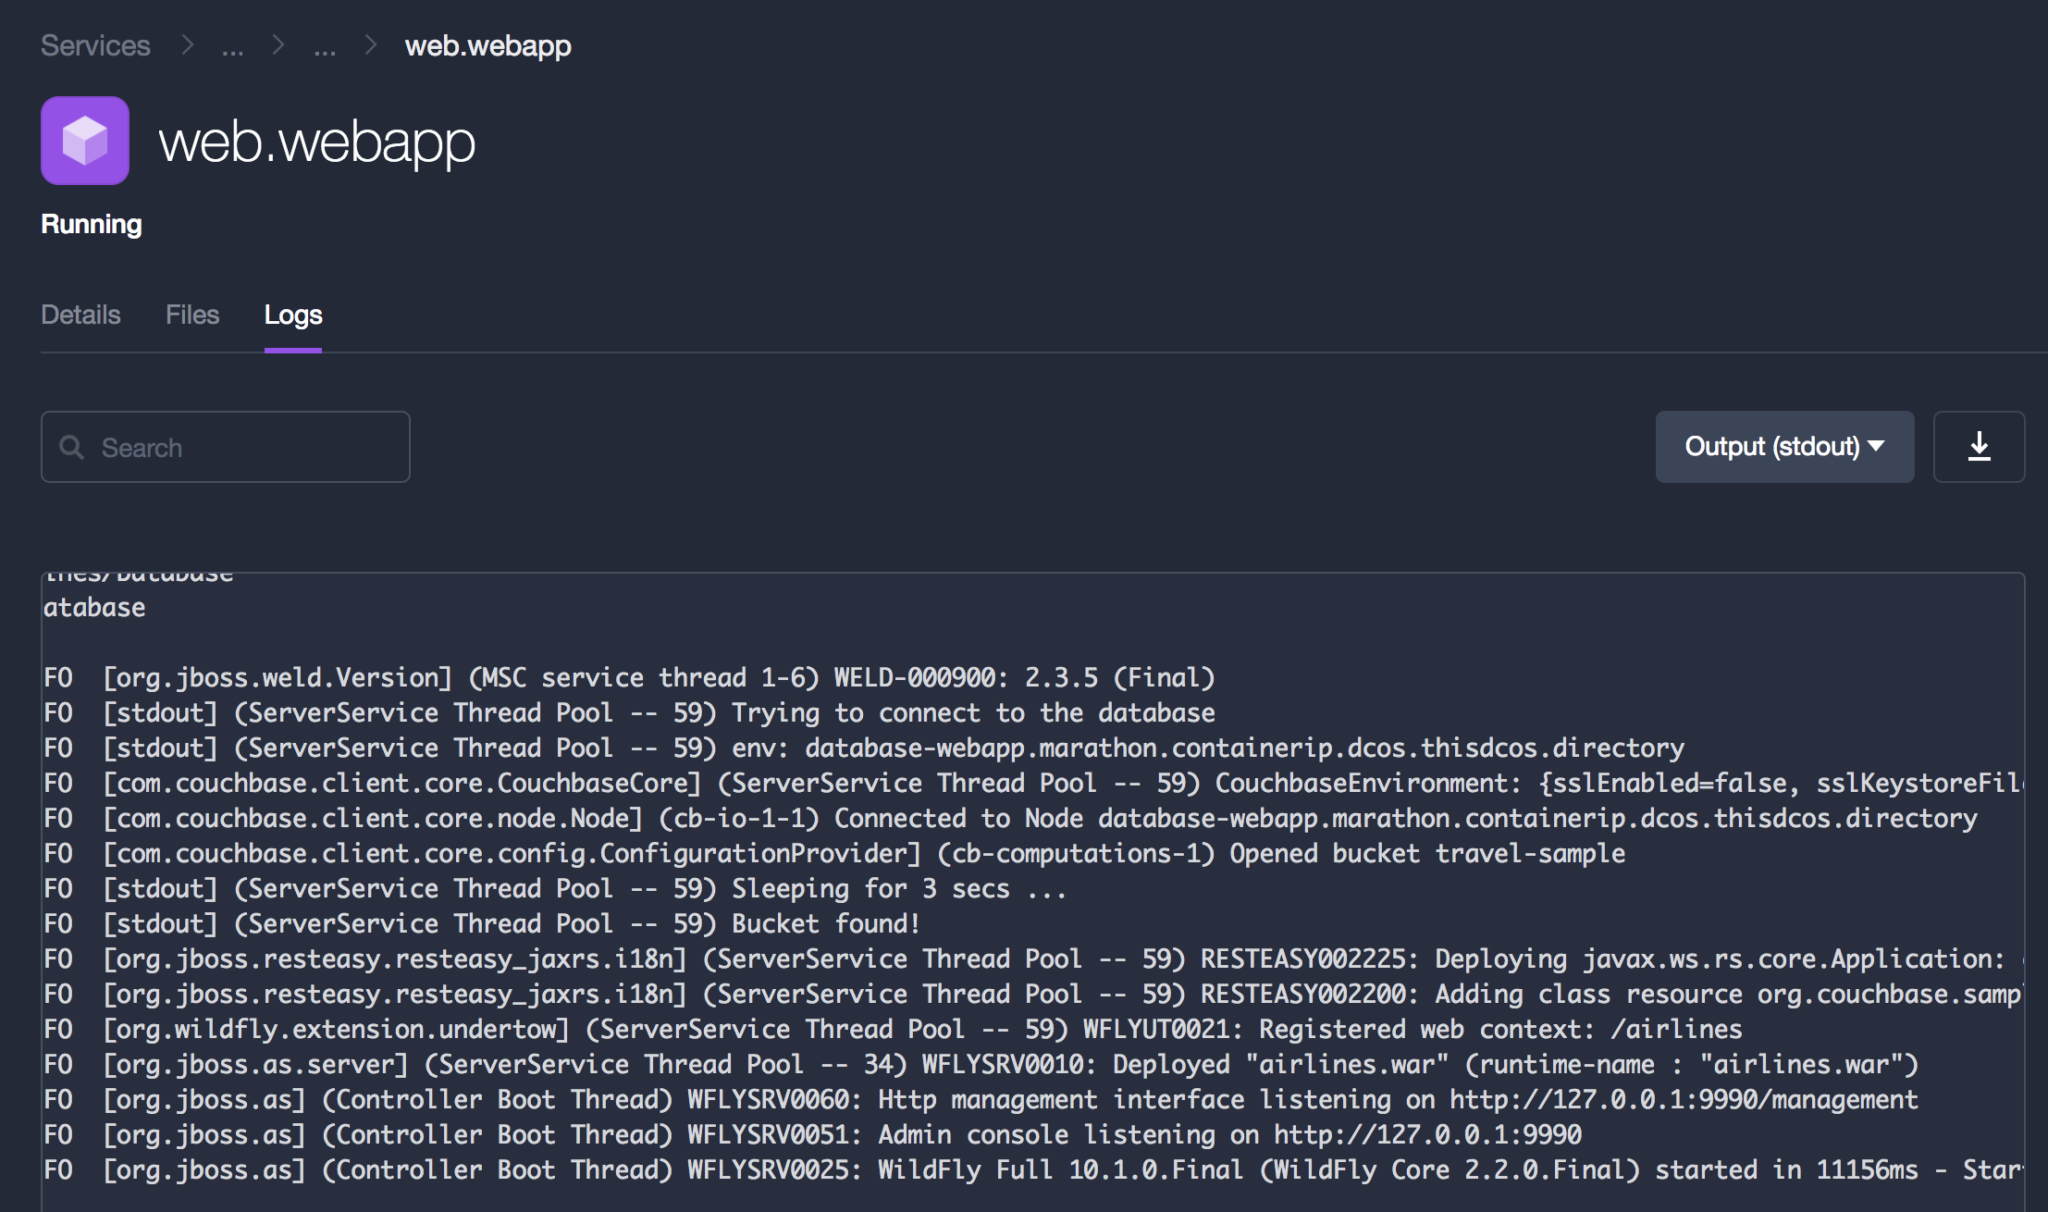Viewport: 2048px width, 1212px height.
Task: Click the magnifier icon in the search field
Action: coord(72,447)
